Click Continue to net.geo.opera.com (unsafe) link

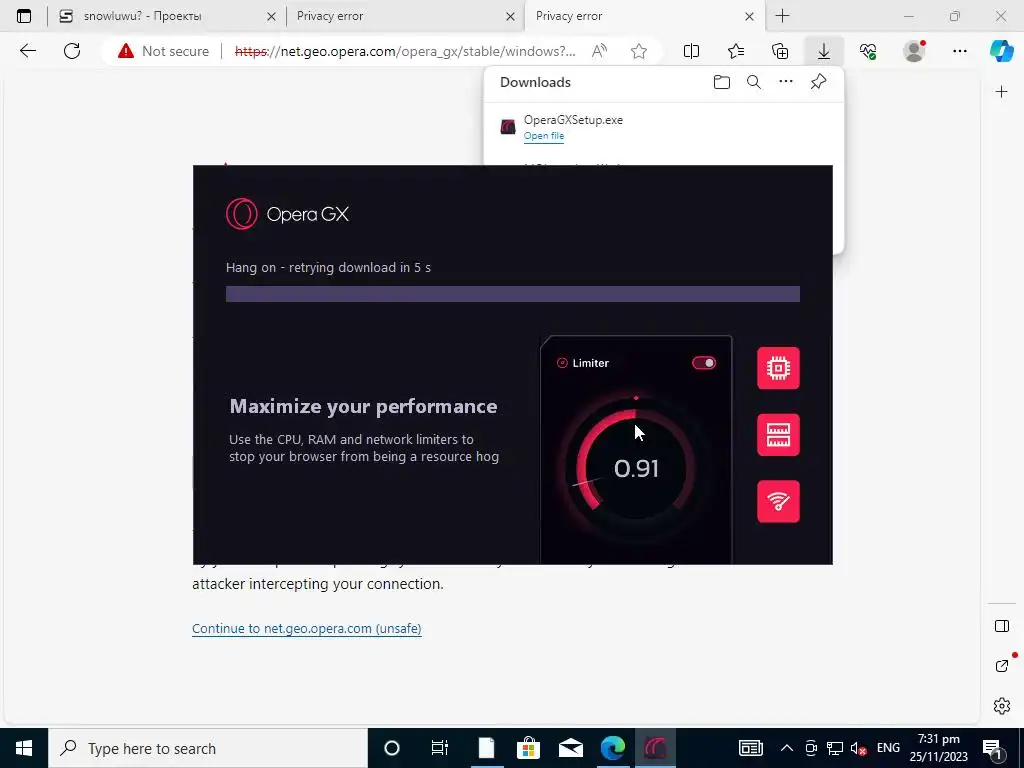(x=307, y=628)
